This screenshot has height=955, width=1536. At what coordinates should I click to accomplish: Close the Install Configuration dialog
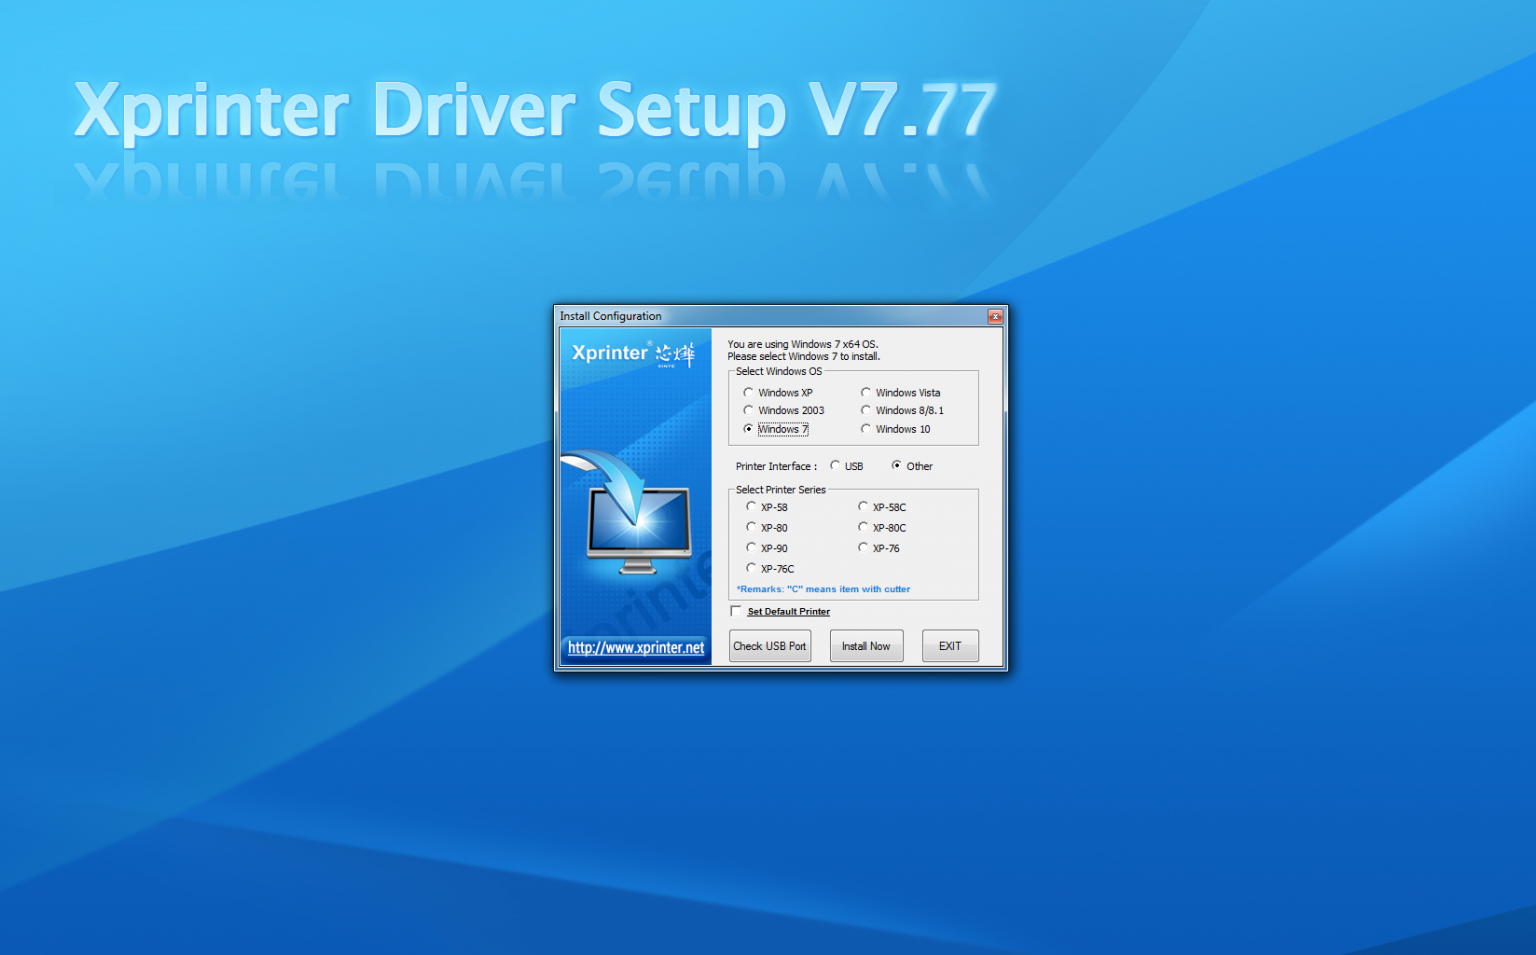click(x=995, y=316)
